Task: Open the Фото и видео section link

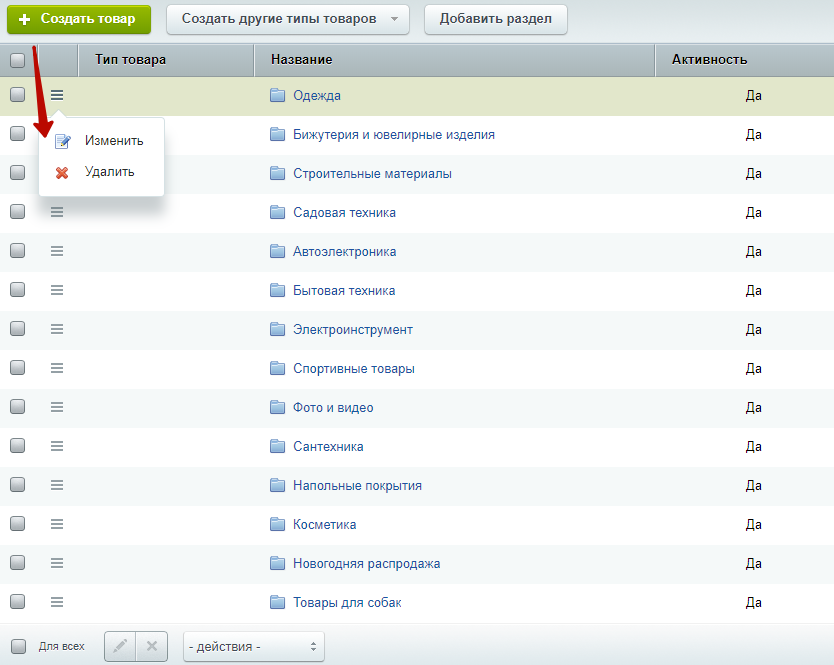Action: [x=333, y=408]
